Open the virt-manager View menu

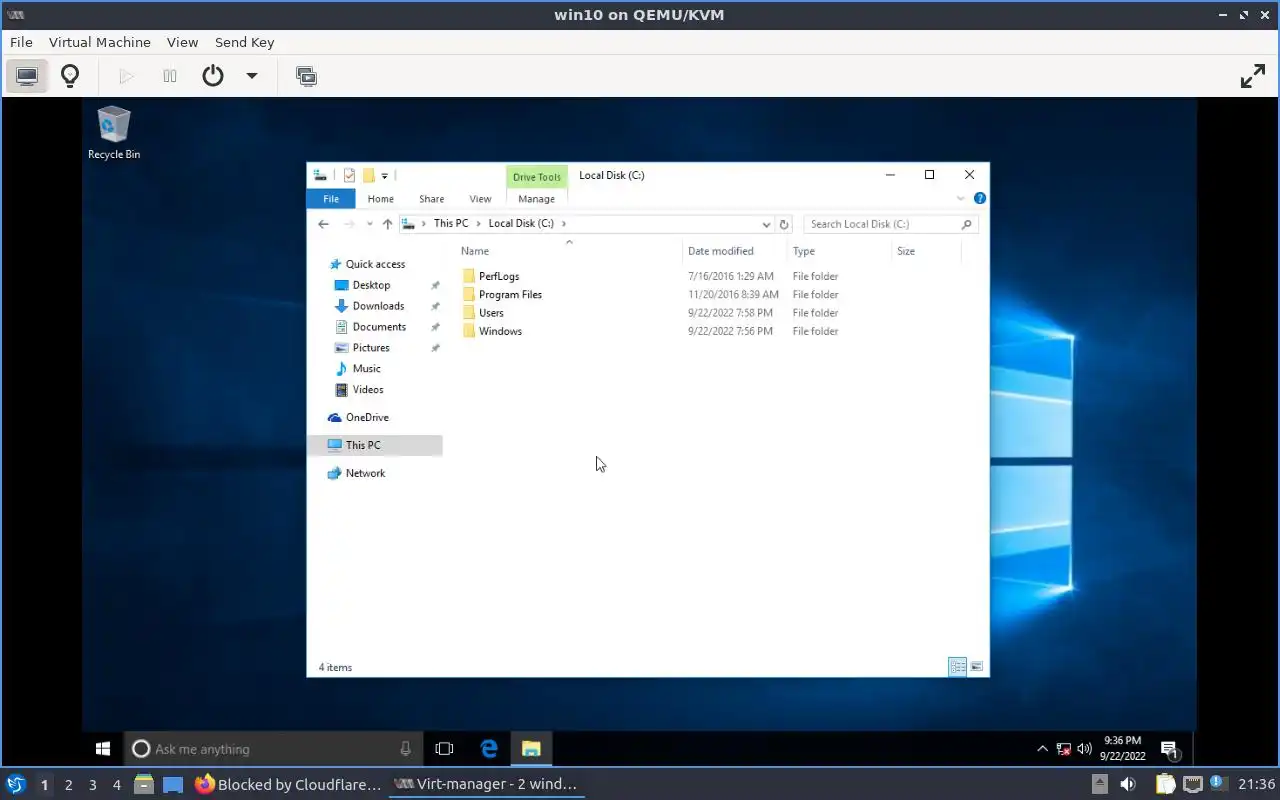[x=182, y=42]
